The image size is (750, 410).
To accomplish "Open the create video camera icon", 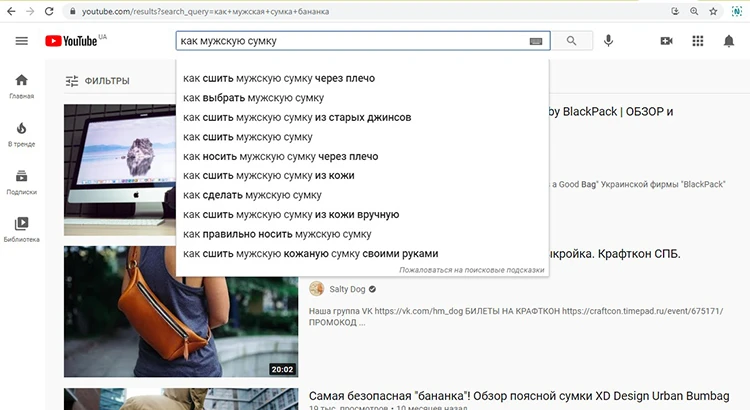I will tap(667, 41).
